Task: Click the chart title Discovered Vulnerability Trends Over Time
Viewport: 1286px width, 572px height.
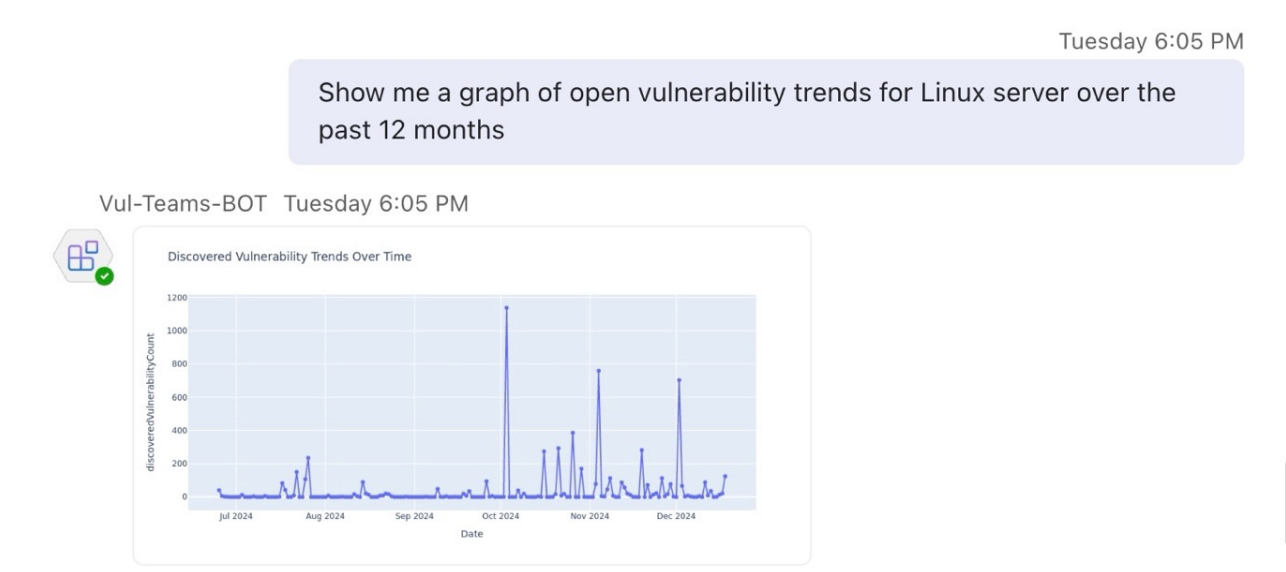Action: pyautogui.click(x=289, y=257)
